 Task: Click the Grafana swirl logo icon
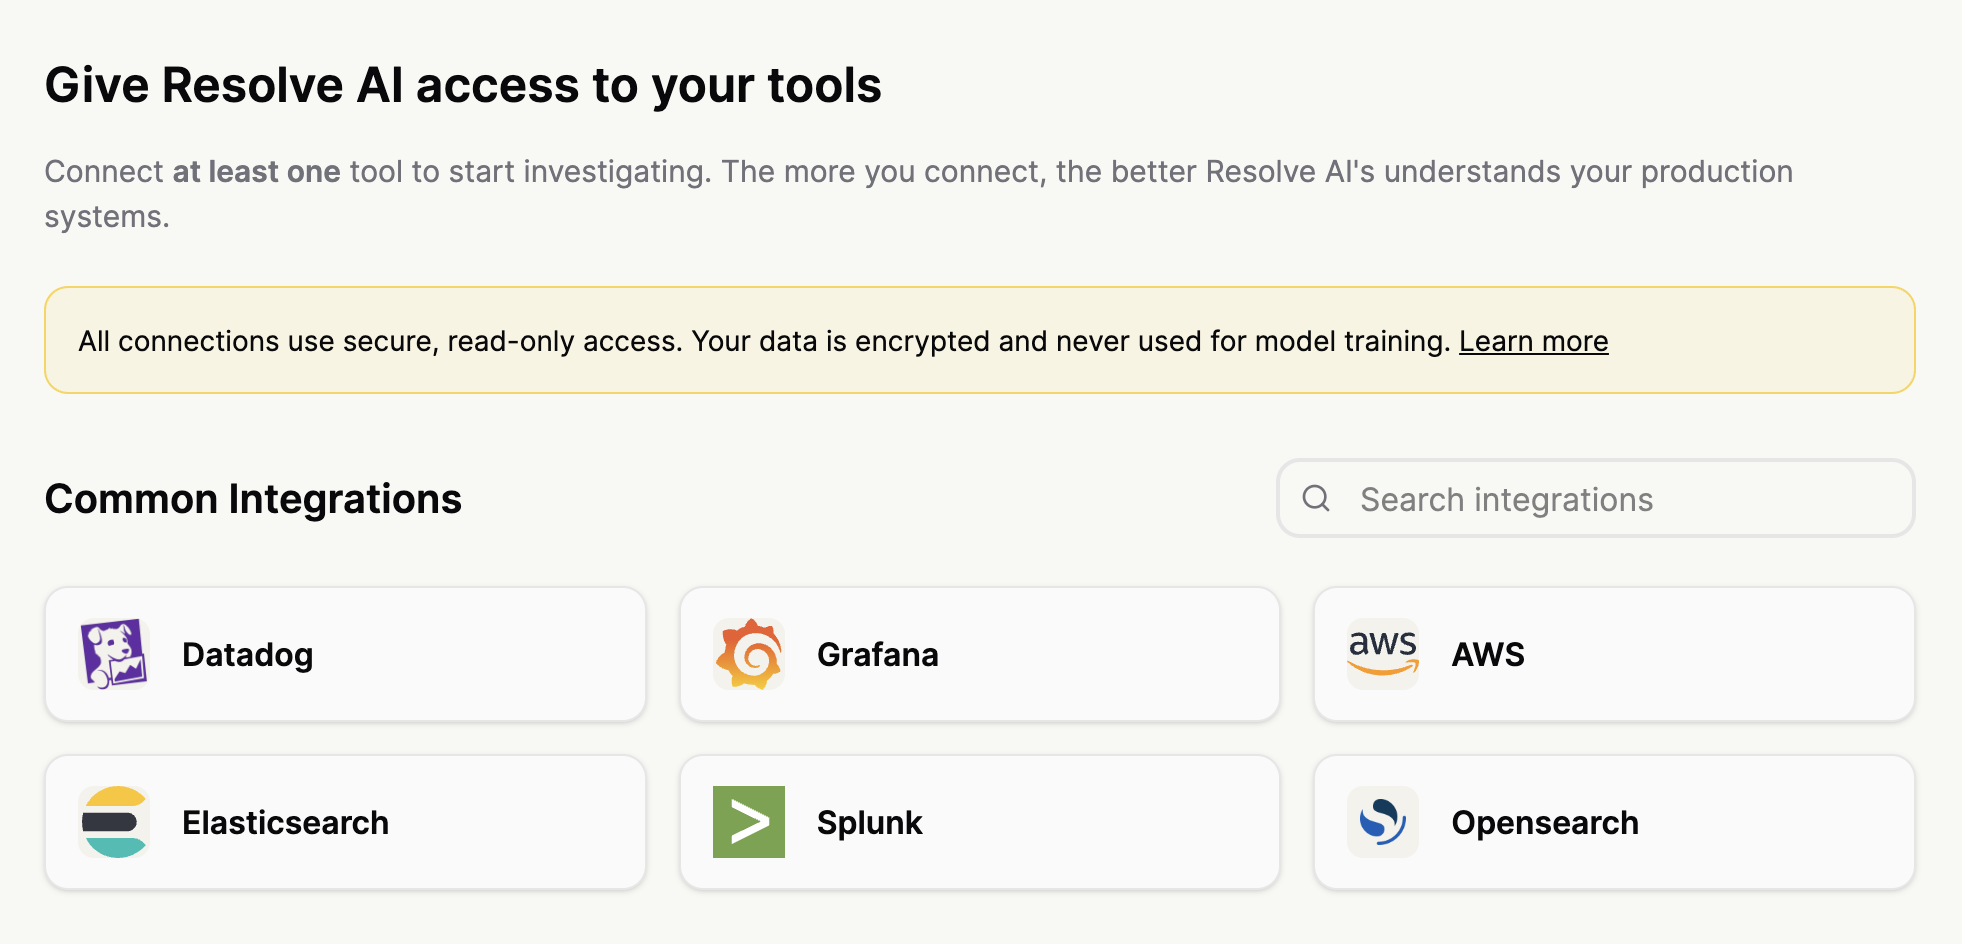(x=749, y=654)
